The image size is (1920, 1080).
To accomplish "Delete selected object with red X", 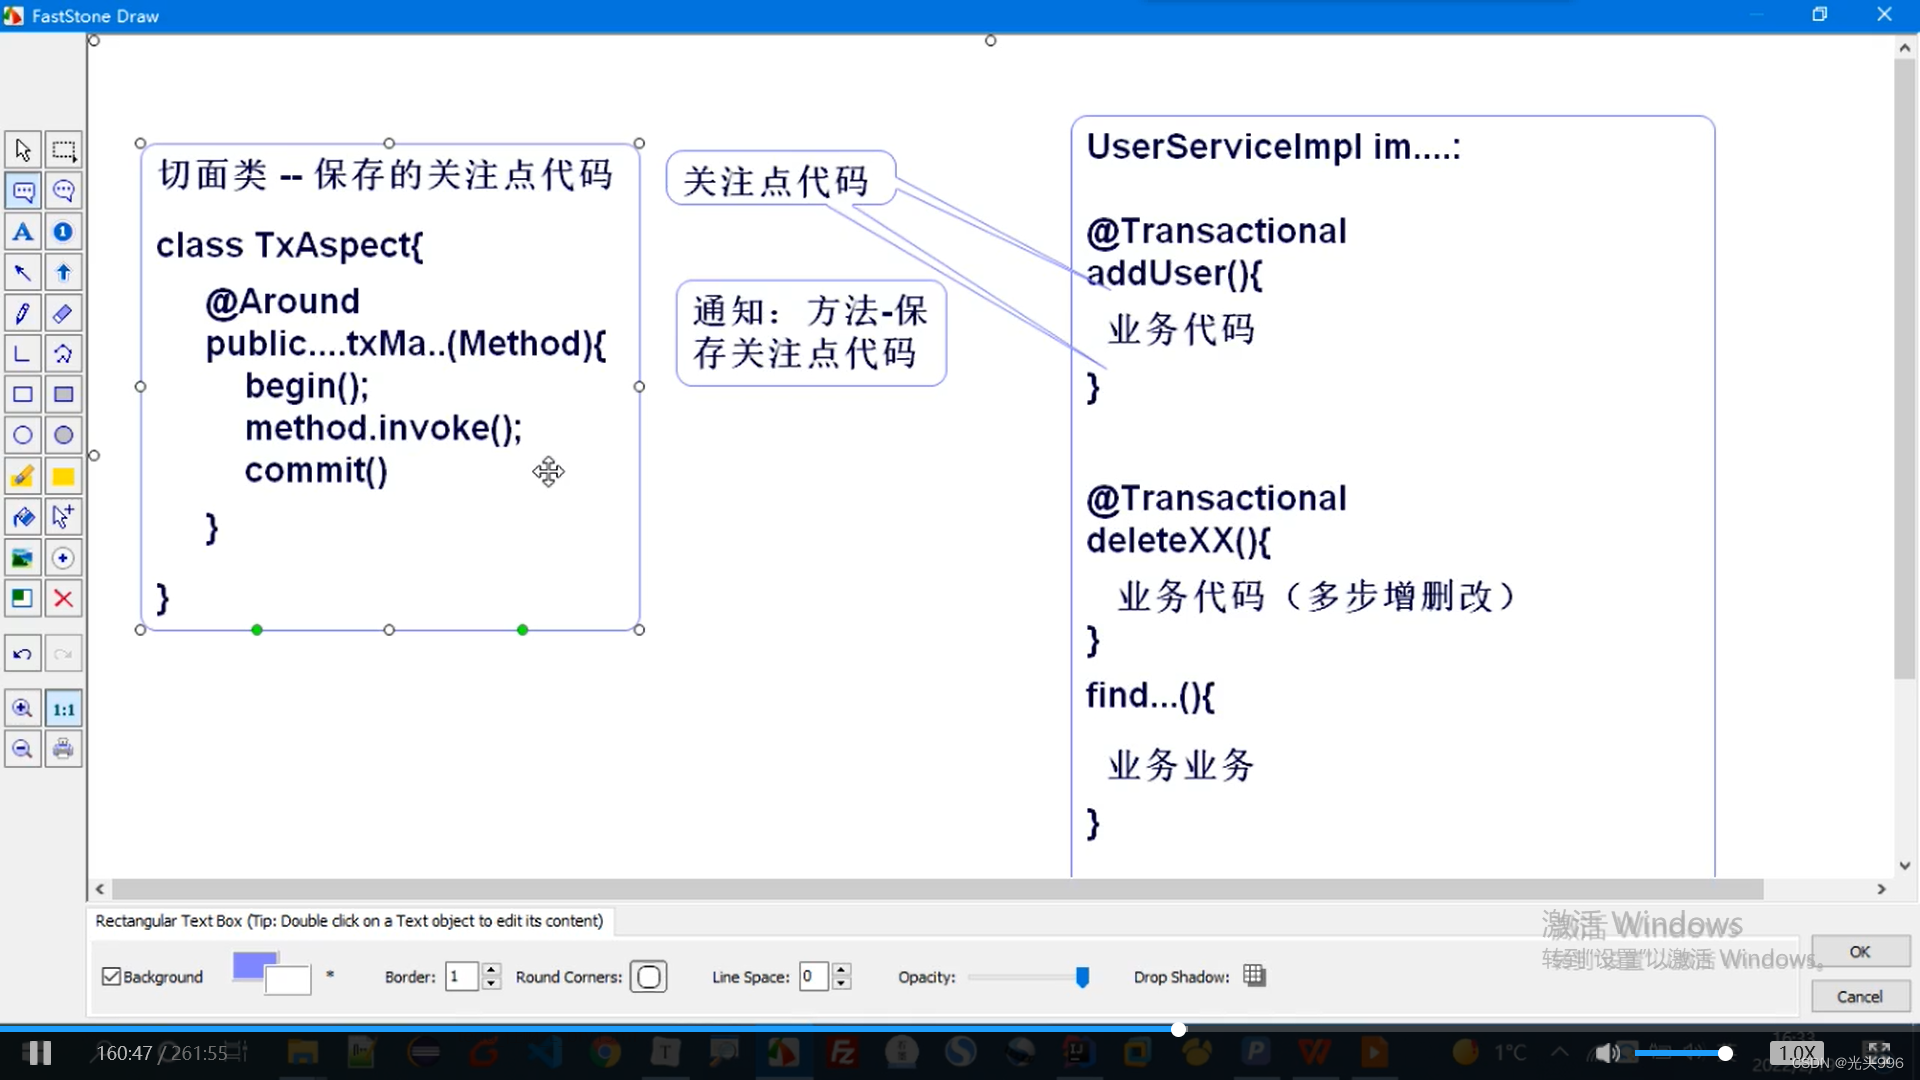I will click(x=63, y=598).
